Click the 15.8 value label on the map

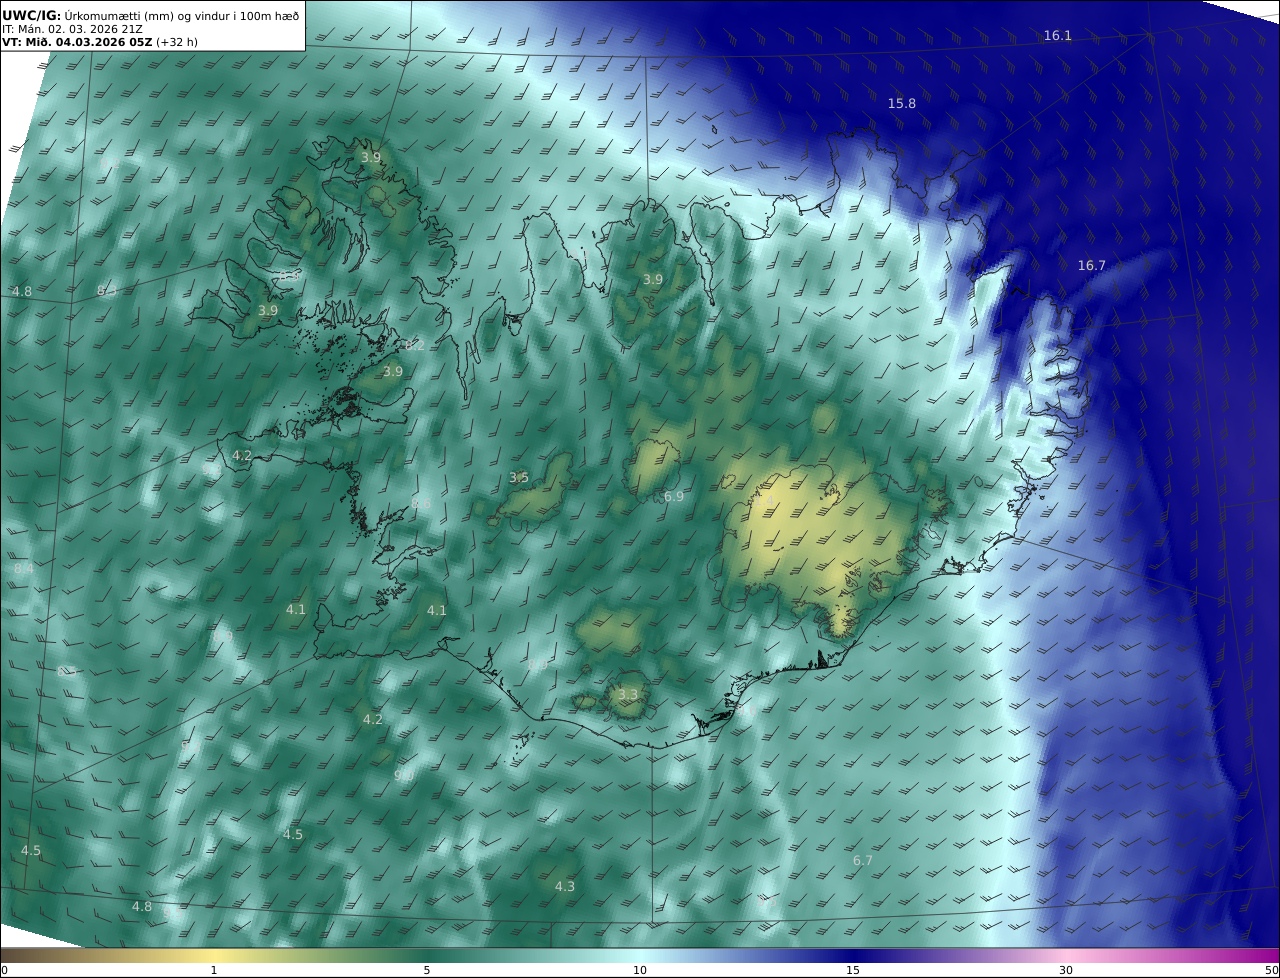pyautogui.click(x=902, y=104)
